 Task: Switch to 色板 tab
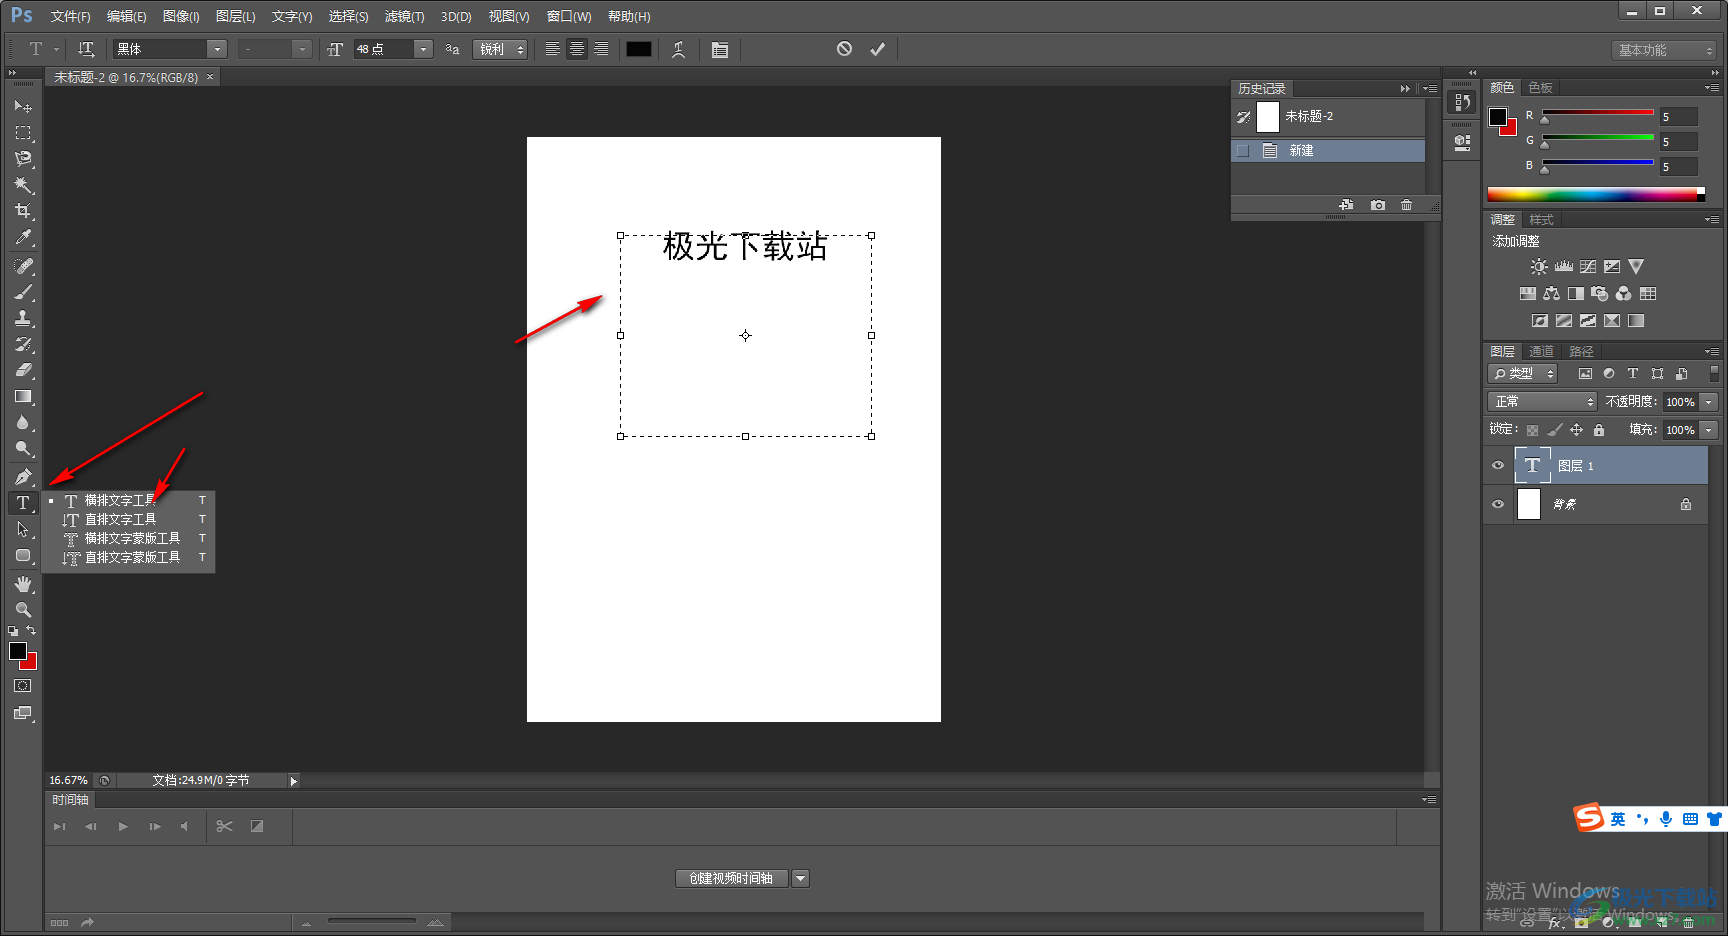coord(1541,88)
